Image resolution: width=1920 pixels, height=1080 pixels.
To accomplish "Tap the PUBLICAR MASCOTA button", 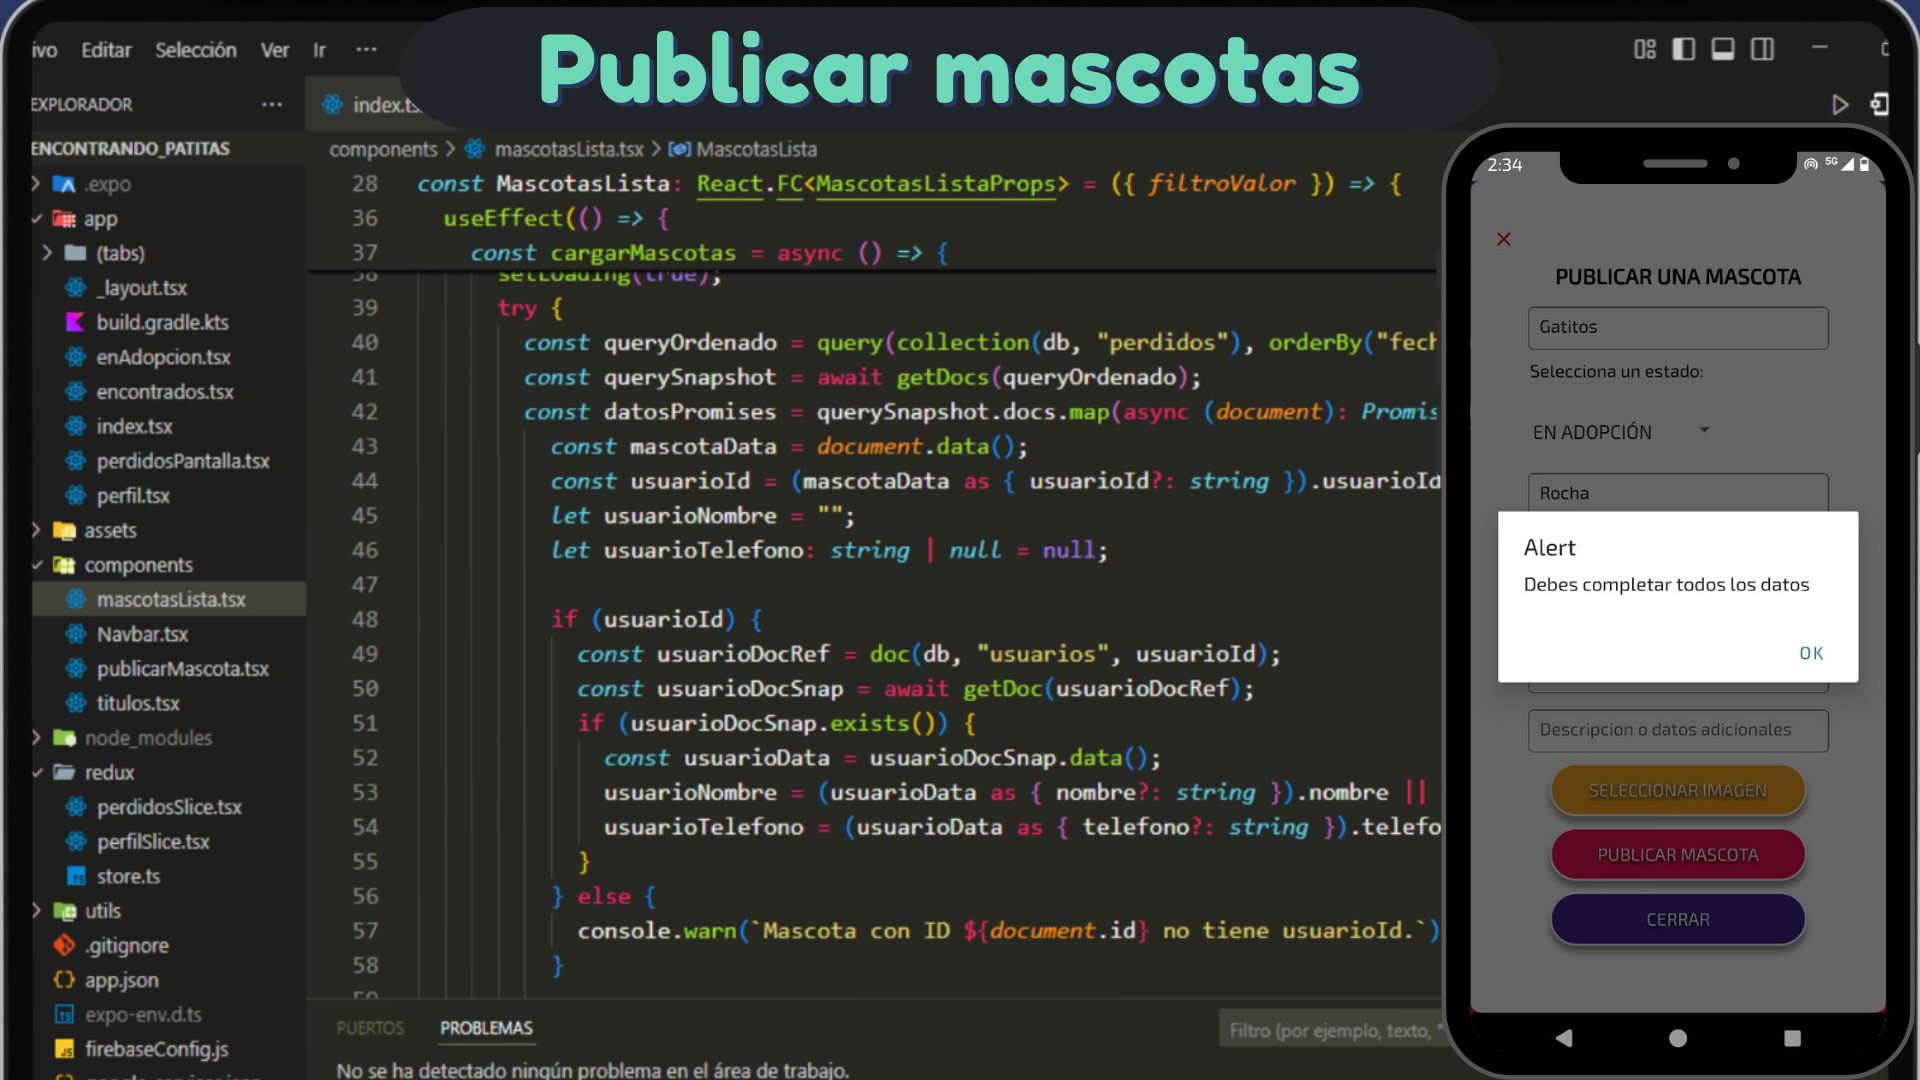I will [1677, 855].
